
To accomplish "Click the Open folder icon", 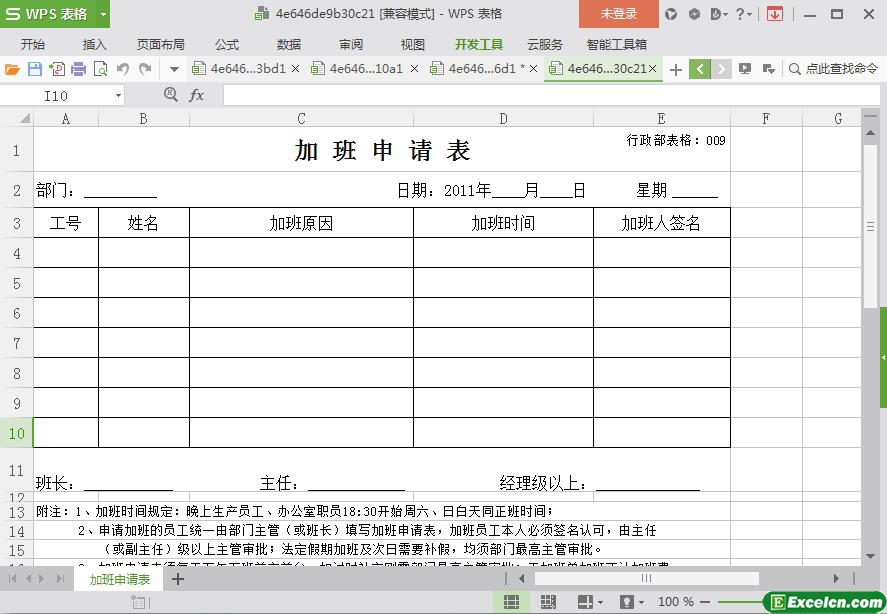I will (x=12, y=69).
